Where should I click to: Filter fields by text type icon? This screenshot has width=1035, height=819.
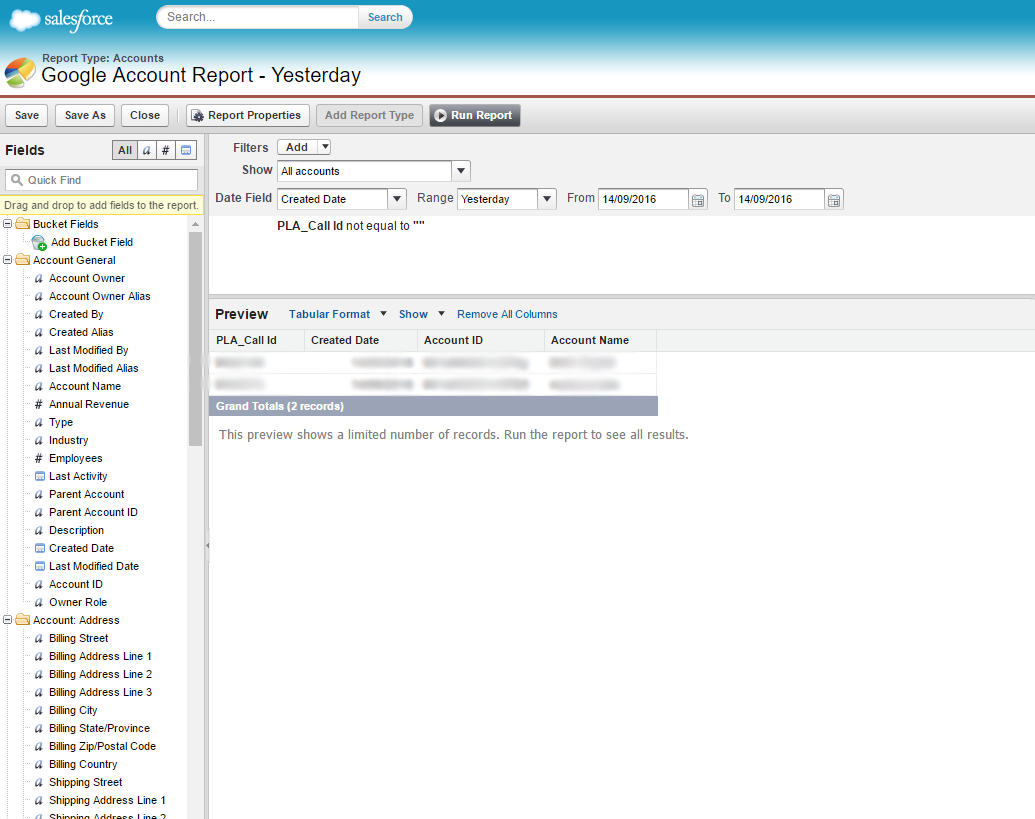(147, 150)
